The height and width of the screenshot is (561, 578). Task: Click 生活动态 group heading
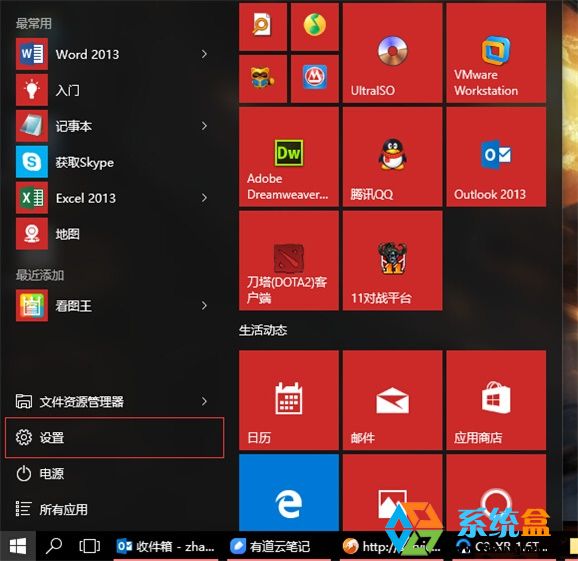click(263, 330)
